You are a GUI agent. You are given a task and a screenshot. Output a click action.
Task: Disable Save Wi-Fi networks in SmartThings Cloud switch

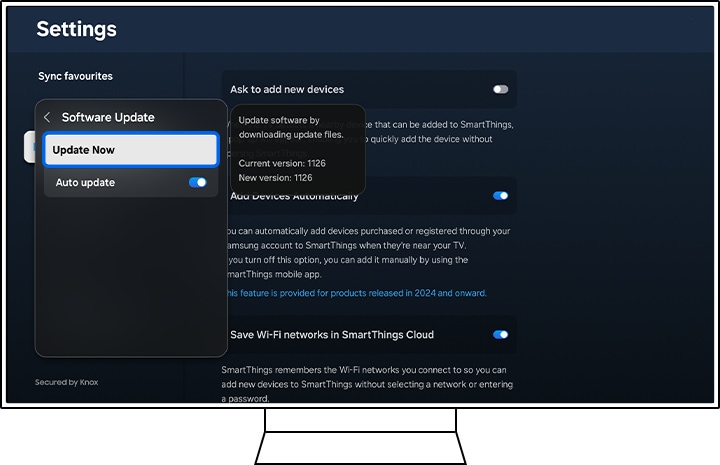coord(500,334)
